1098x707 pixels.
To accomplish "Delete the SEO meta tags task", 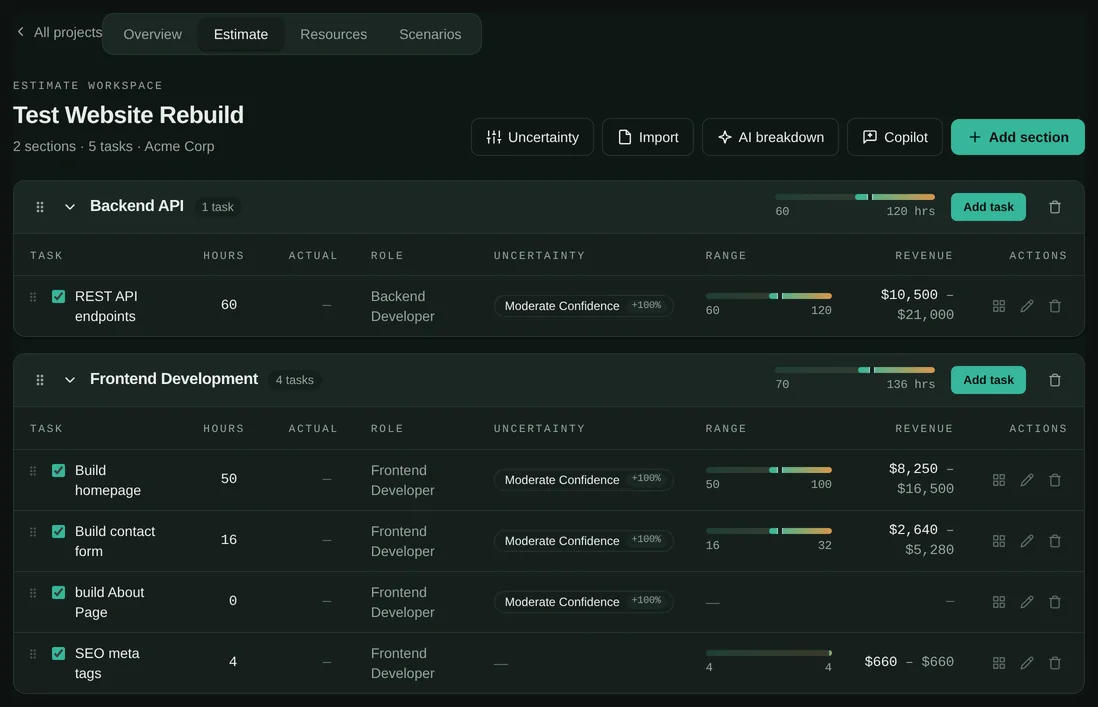I will point(1055,663).
